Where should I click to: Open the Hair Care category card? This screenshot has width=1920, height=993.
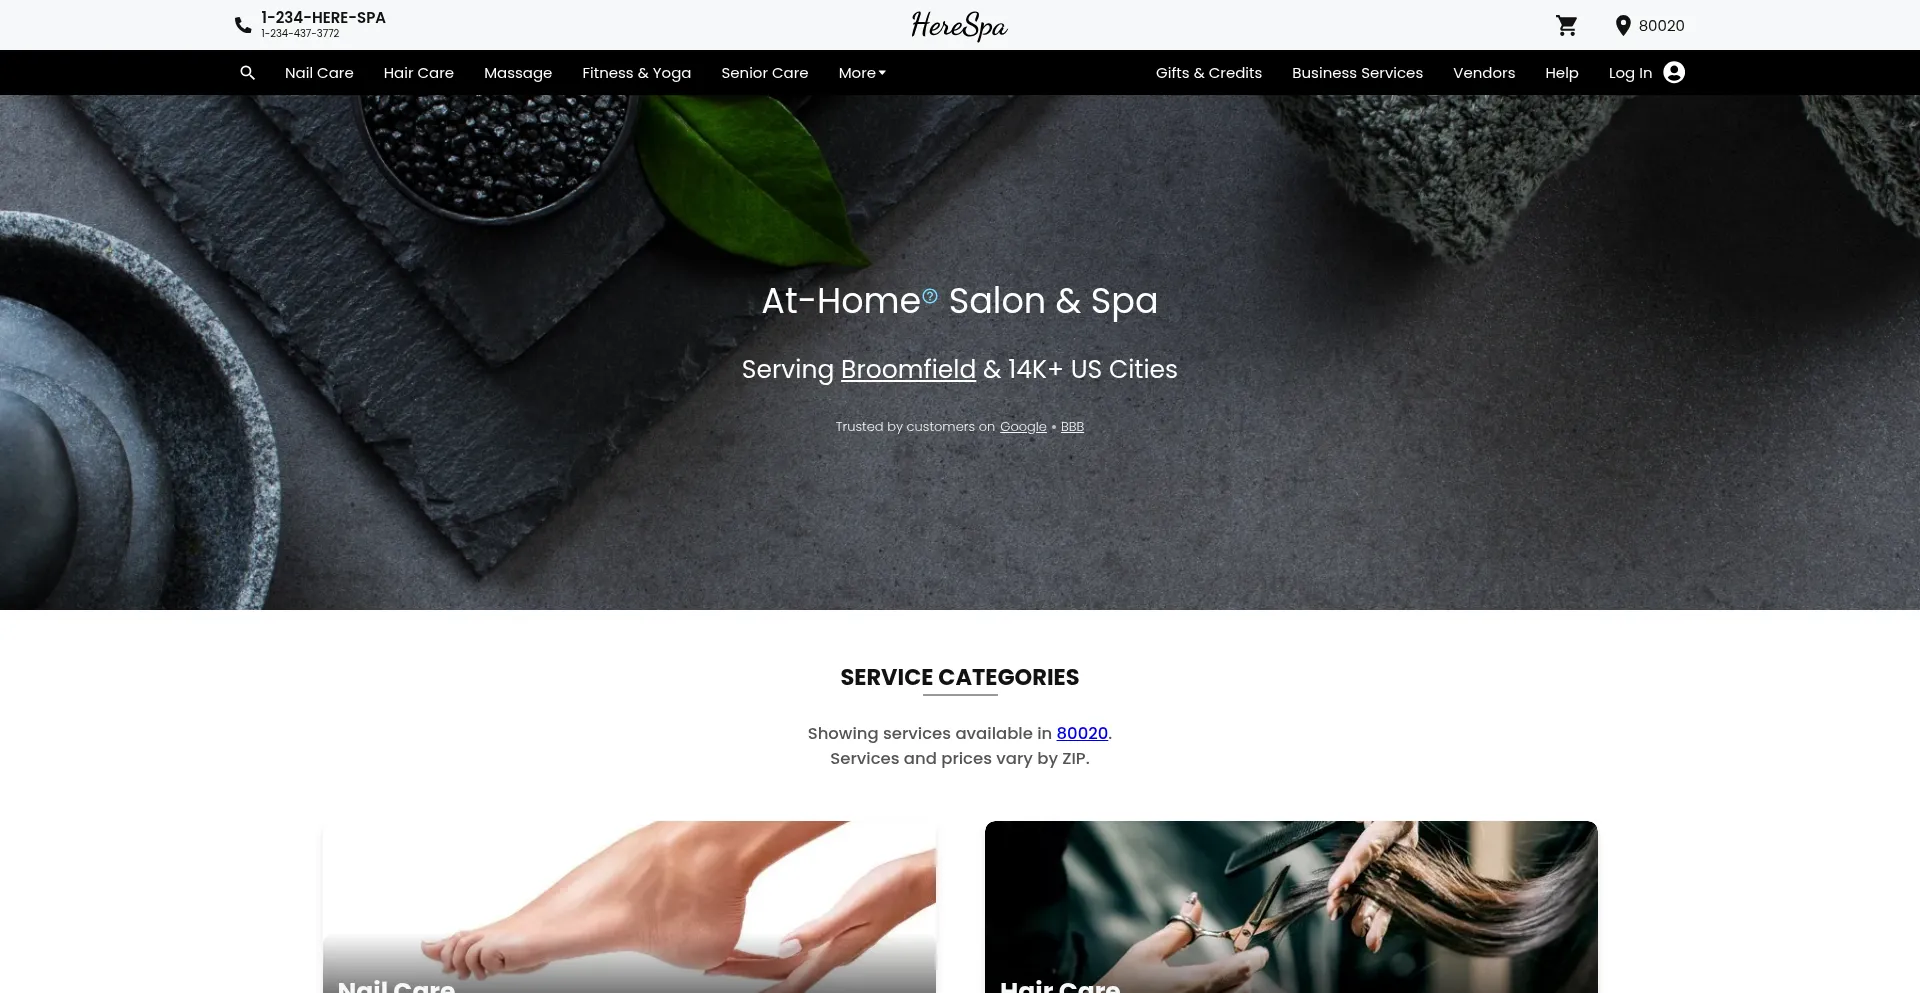point(1291,907)
